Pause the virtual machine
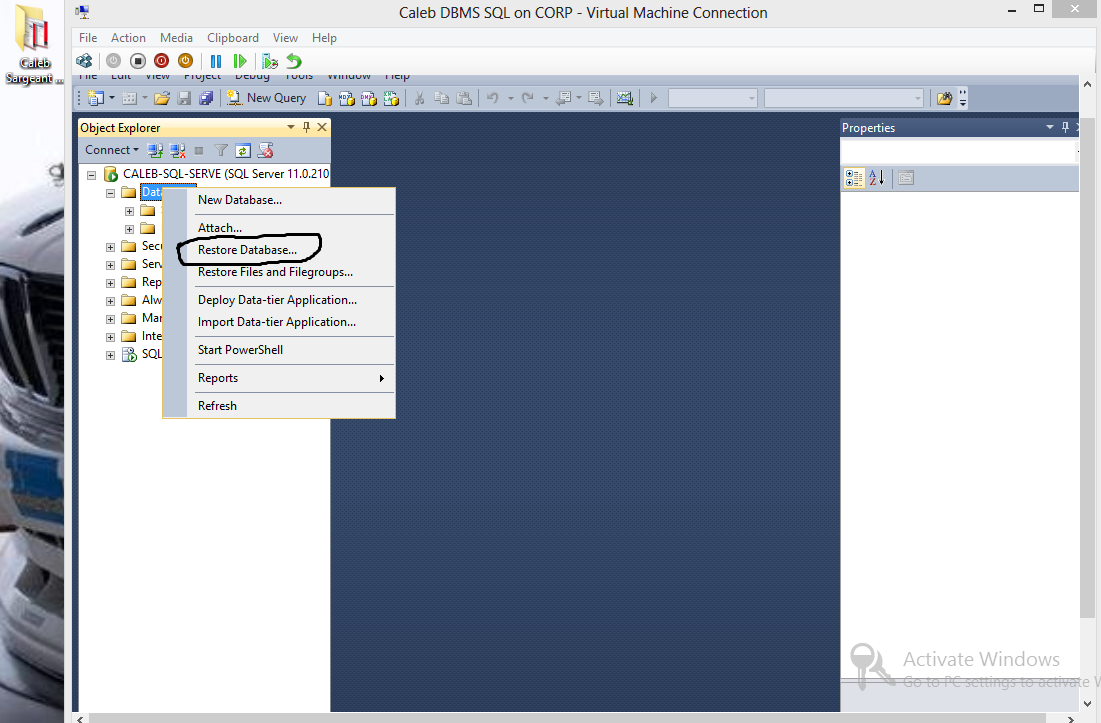Screen dimensions: 1101x723 (x=216, y=61)
